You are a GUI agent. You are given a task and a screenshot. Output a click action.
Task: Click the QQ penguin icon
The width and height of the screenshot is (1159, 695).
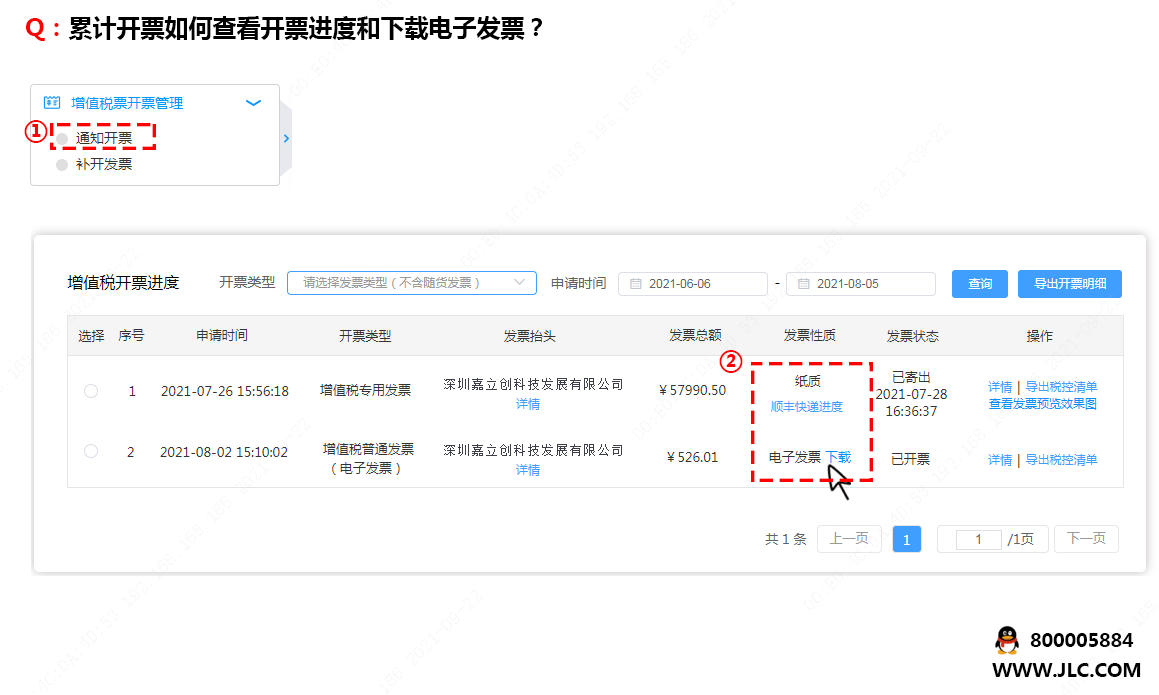(1007, 640)
